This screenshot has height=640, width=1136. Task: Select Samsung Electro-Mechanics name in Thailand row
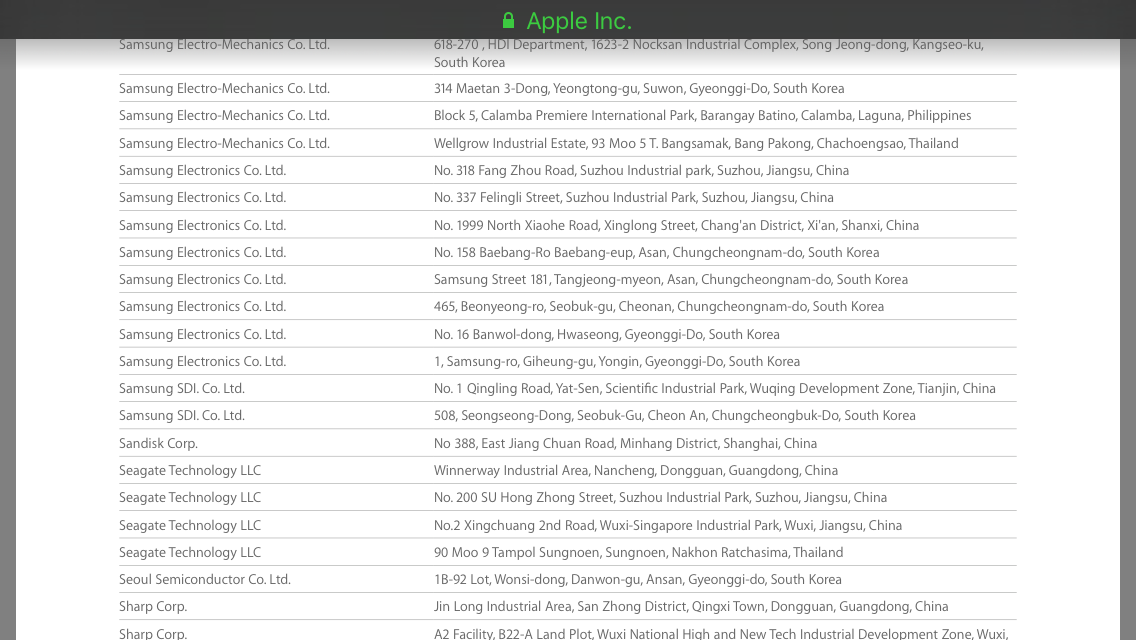[x=225, y=144]
